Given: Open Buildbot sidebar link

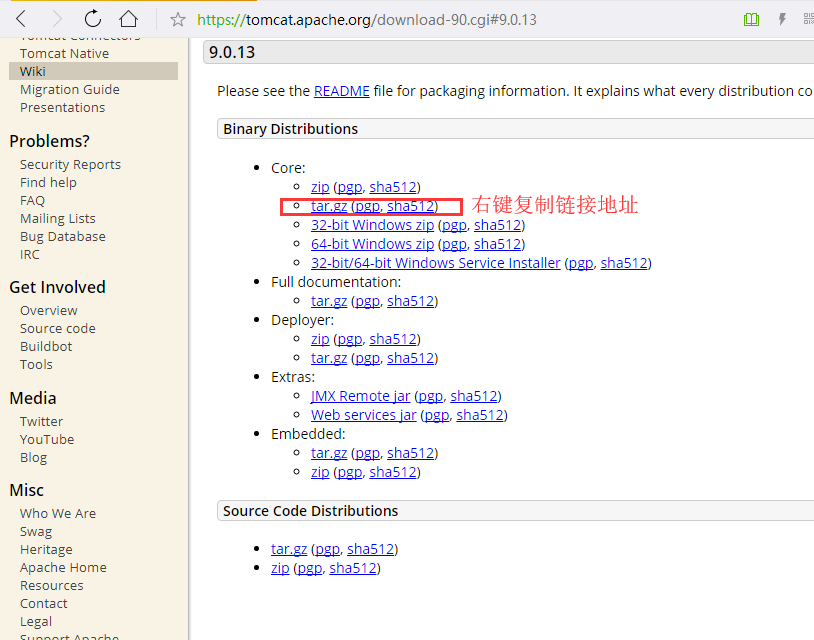Looking at the screenshot, I should click(x=46, y=346).
